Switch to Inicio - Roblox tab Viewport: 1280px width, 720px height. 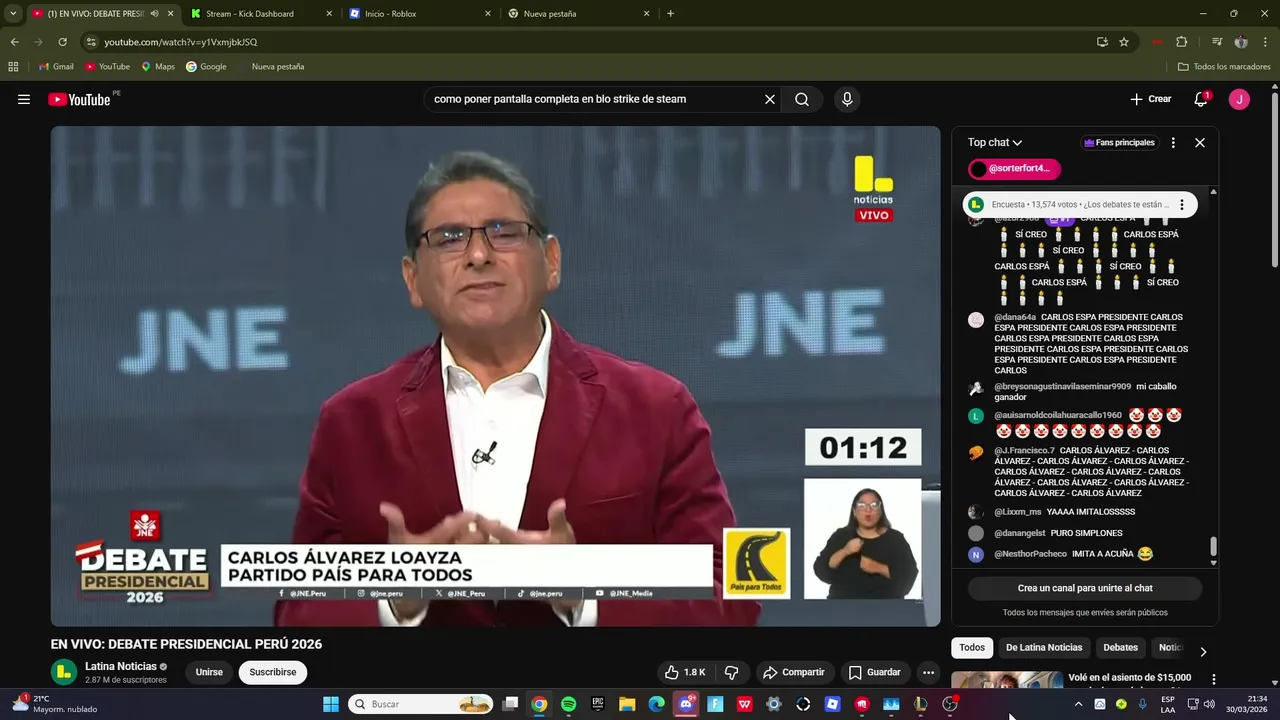click(x=420, y=14)
